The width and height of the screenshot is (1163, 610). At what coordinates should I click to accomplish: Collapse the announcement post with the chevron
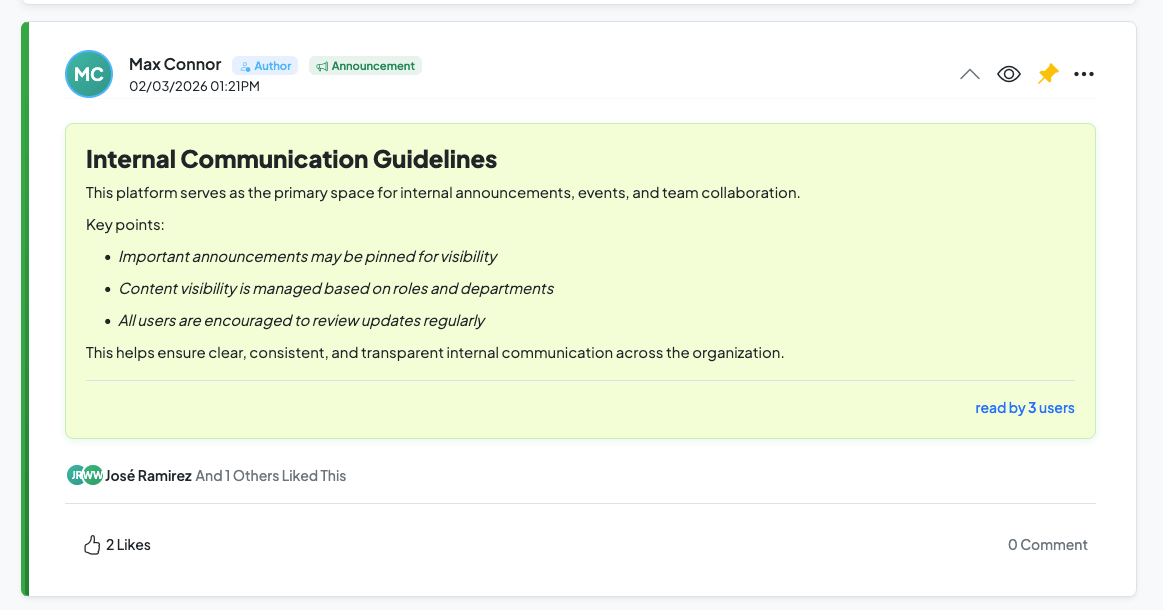point(969,73)
